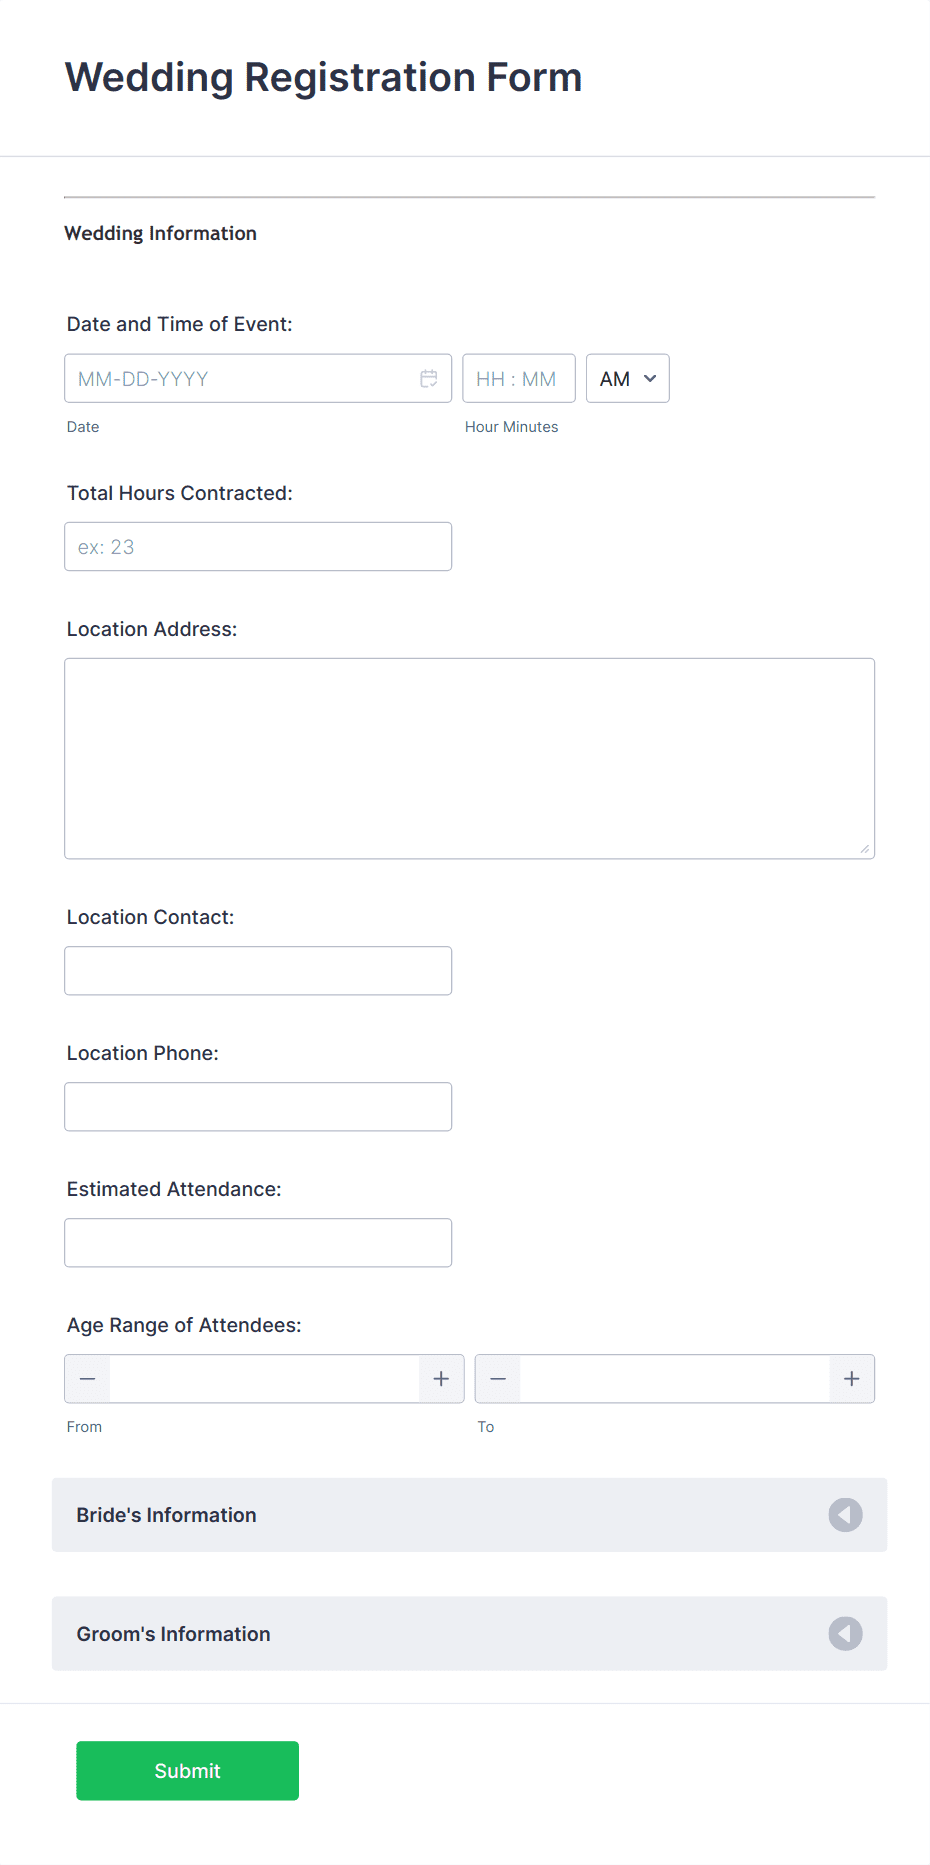The height and width of the screenshot is (1865, 930).
Task: Click the Bride's Information arrow icon
Action: [x=845, y=1515]
